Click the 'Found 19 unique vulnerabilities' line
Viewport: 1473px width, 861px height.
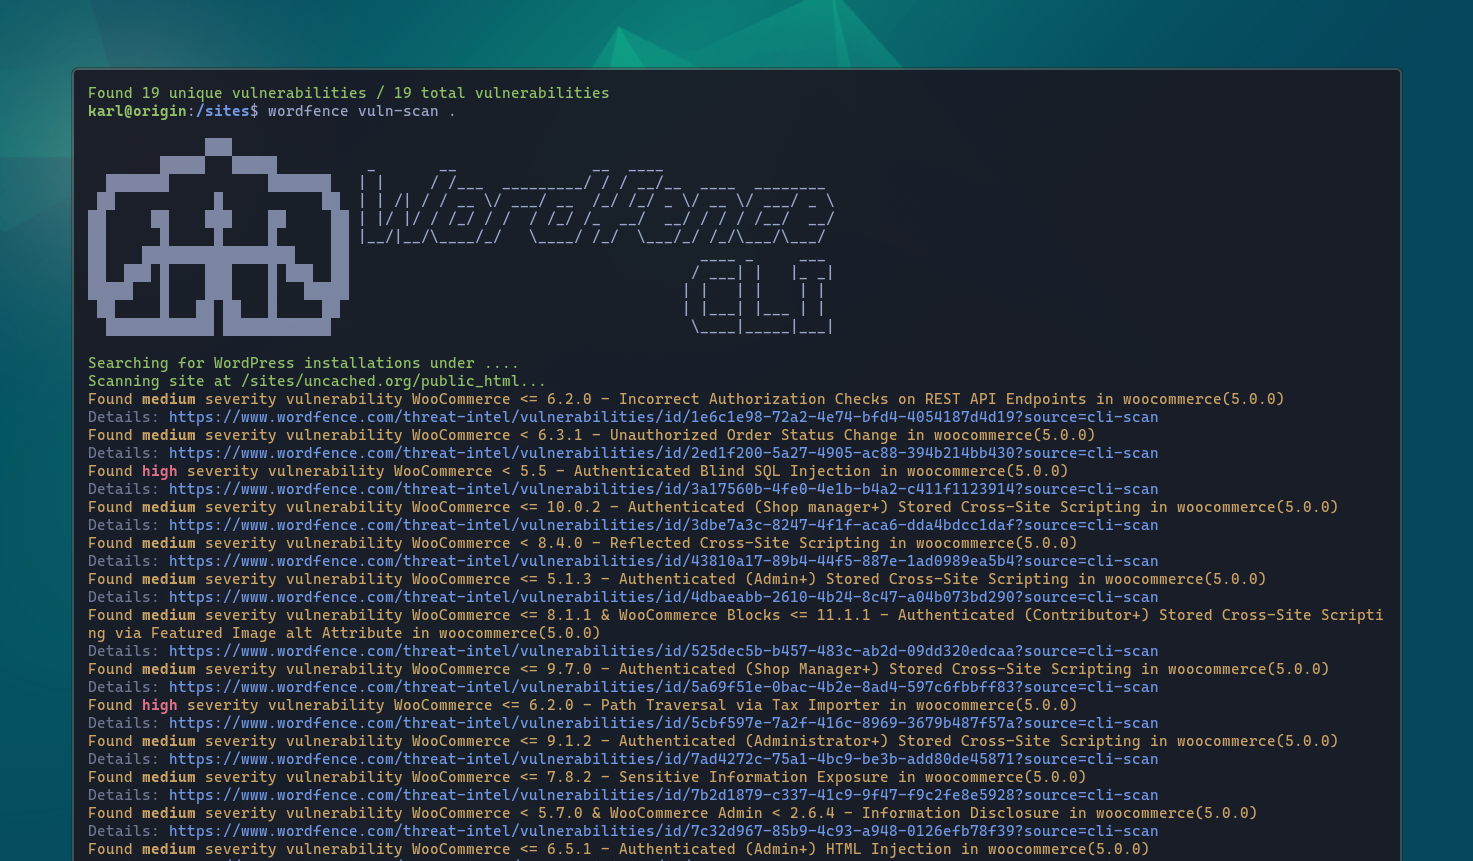point(348,93)
